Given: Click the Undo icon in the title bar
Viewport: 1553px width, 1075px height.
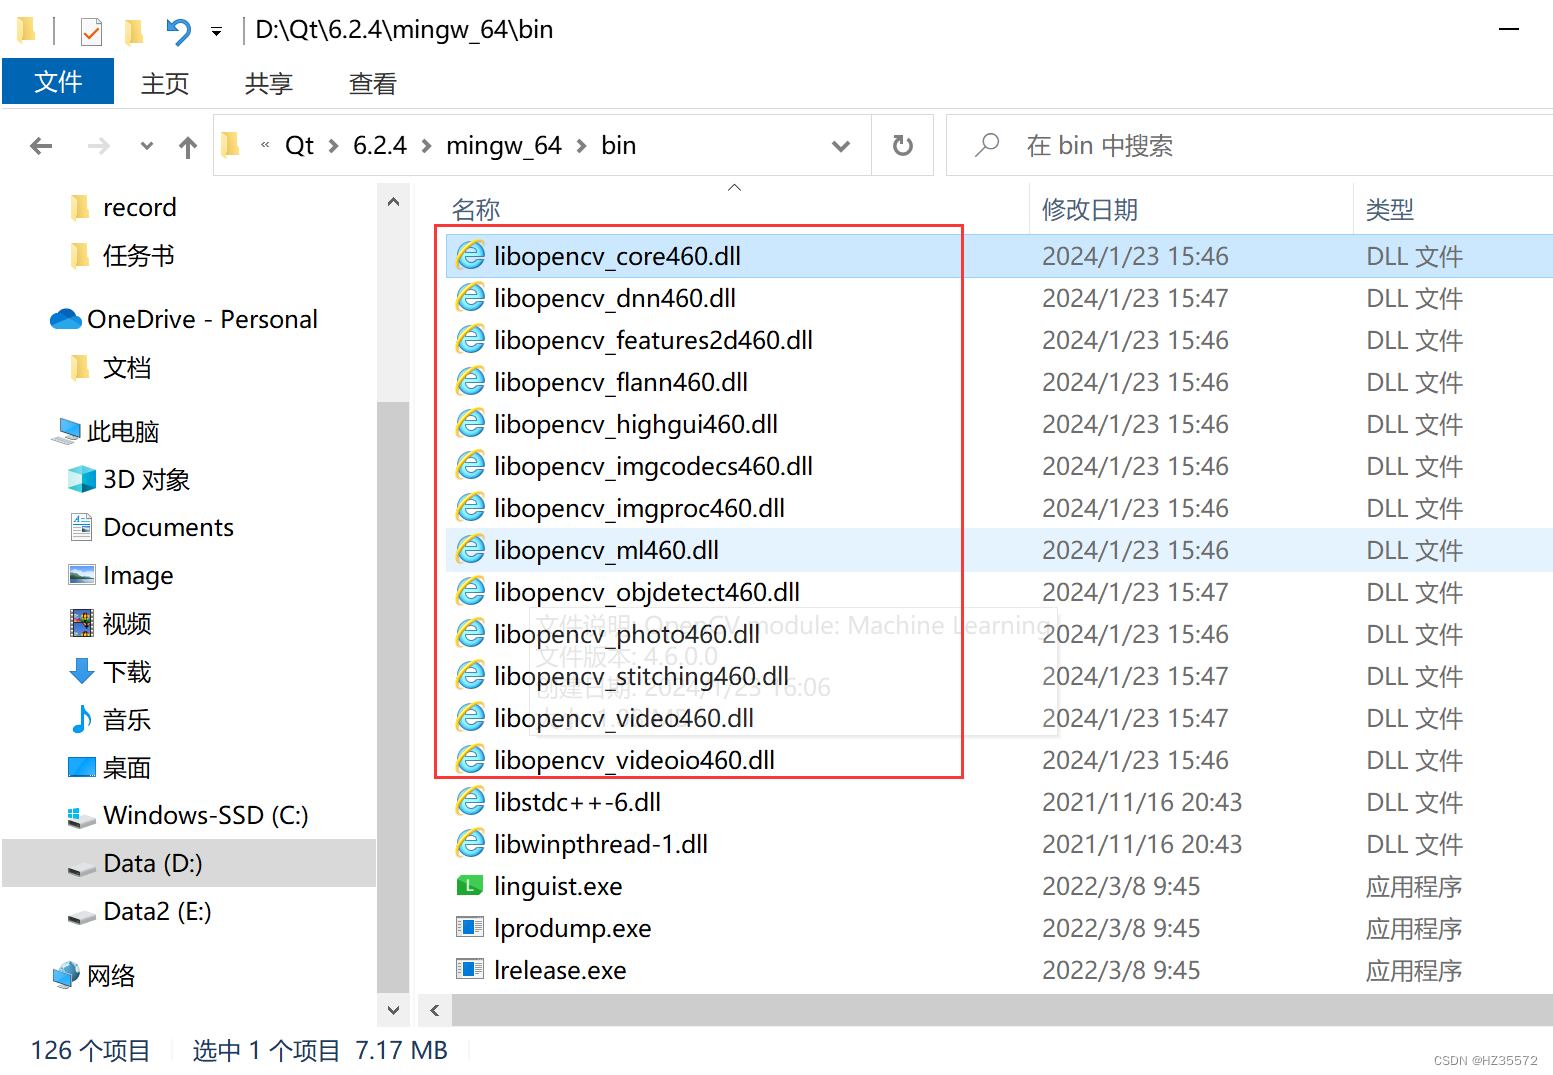Looking at the screenshot, I should click(x=179, y=32).
